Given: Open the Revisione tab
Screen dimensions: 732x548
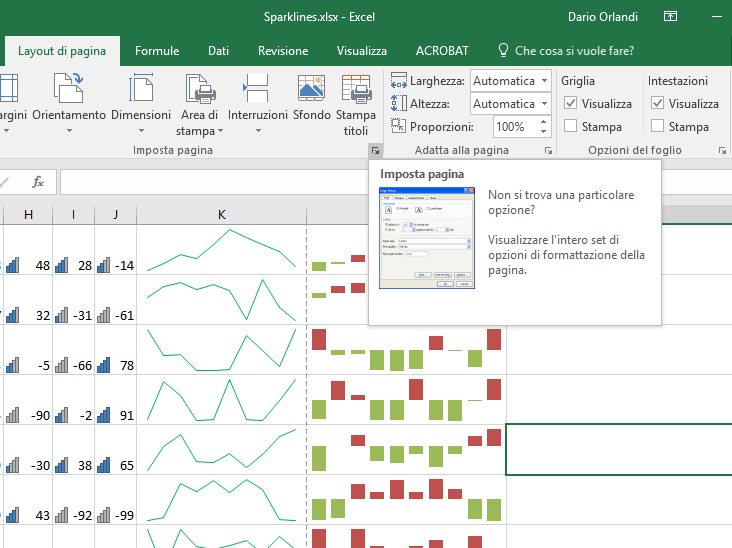Looking at the screenshot, I should (x=282, y=51).
